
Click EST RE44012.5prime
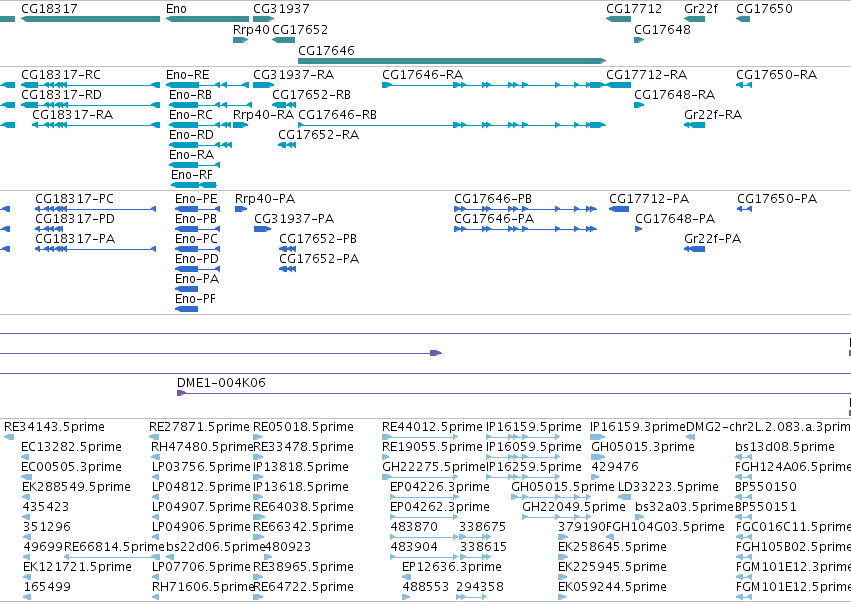click(432, 427)
